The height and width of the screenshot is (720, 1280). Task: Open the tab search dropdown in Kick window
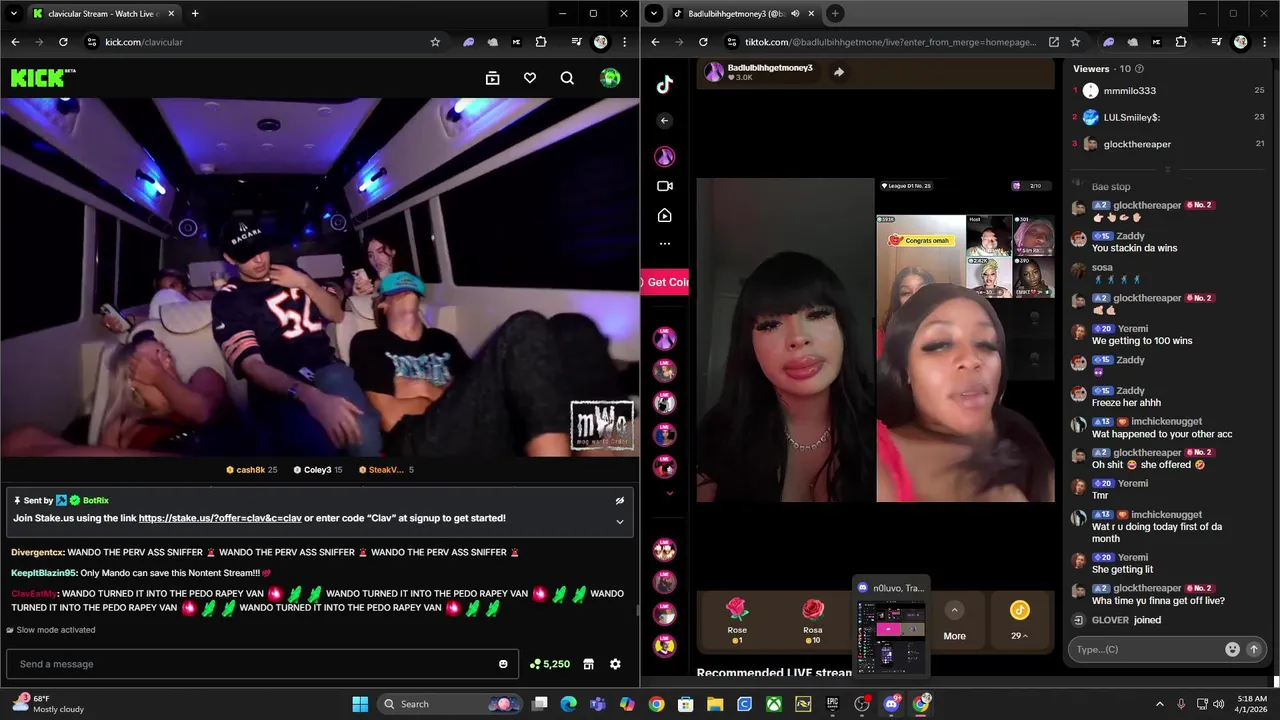[x=13, y=14]
